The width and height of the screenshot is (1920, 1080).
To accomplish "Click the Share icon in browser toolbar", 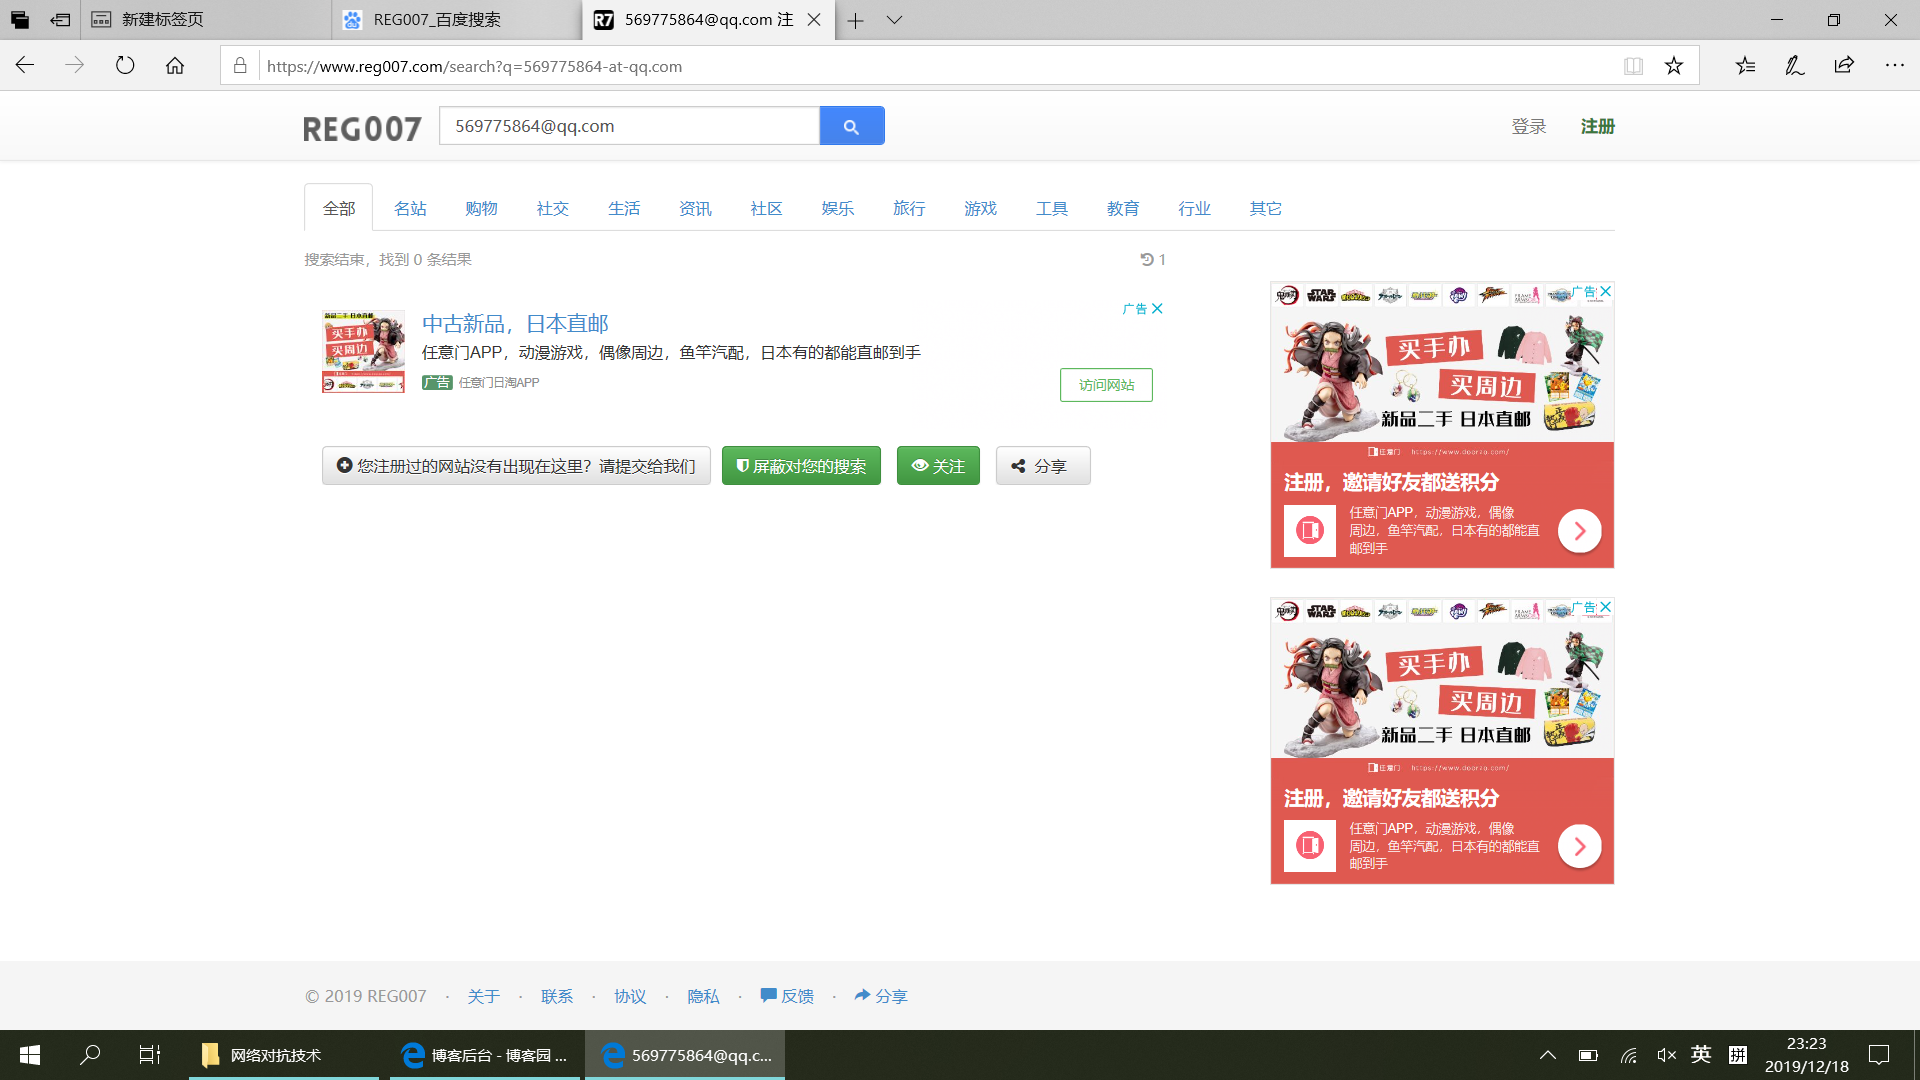I will tap(1844, 66).
